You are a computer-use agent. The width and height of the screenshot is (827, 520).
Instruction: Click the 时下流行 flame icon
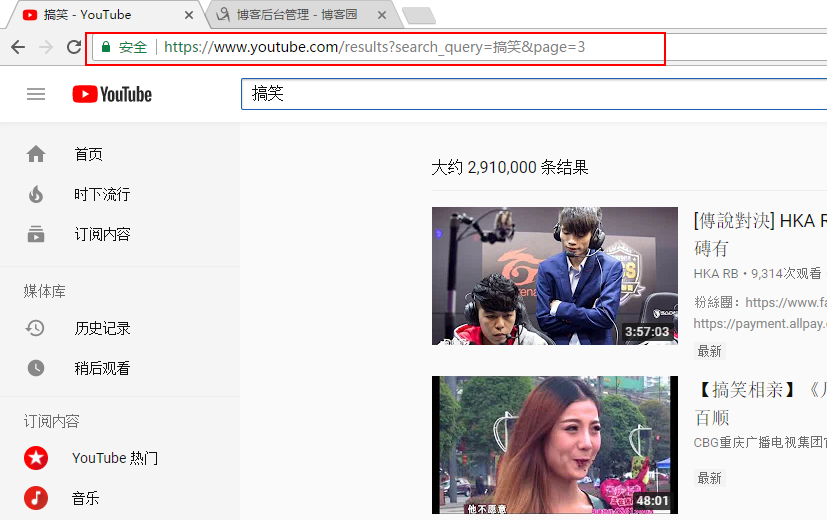point(36,194)
